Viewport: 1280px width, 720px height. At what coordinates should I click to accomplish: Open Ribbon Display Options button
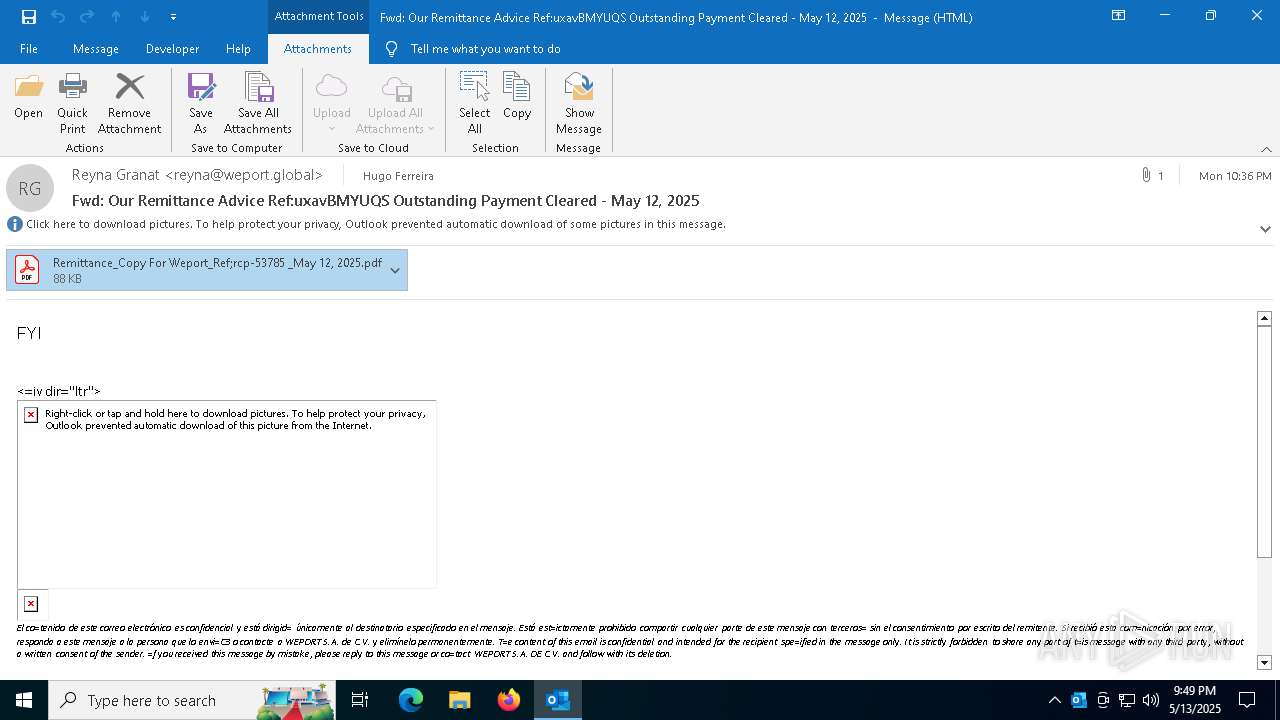coord(1119,16)
